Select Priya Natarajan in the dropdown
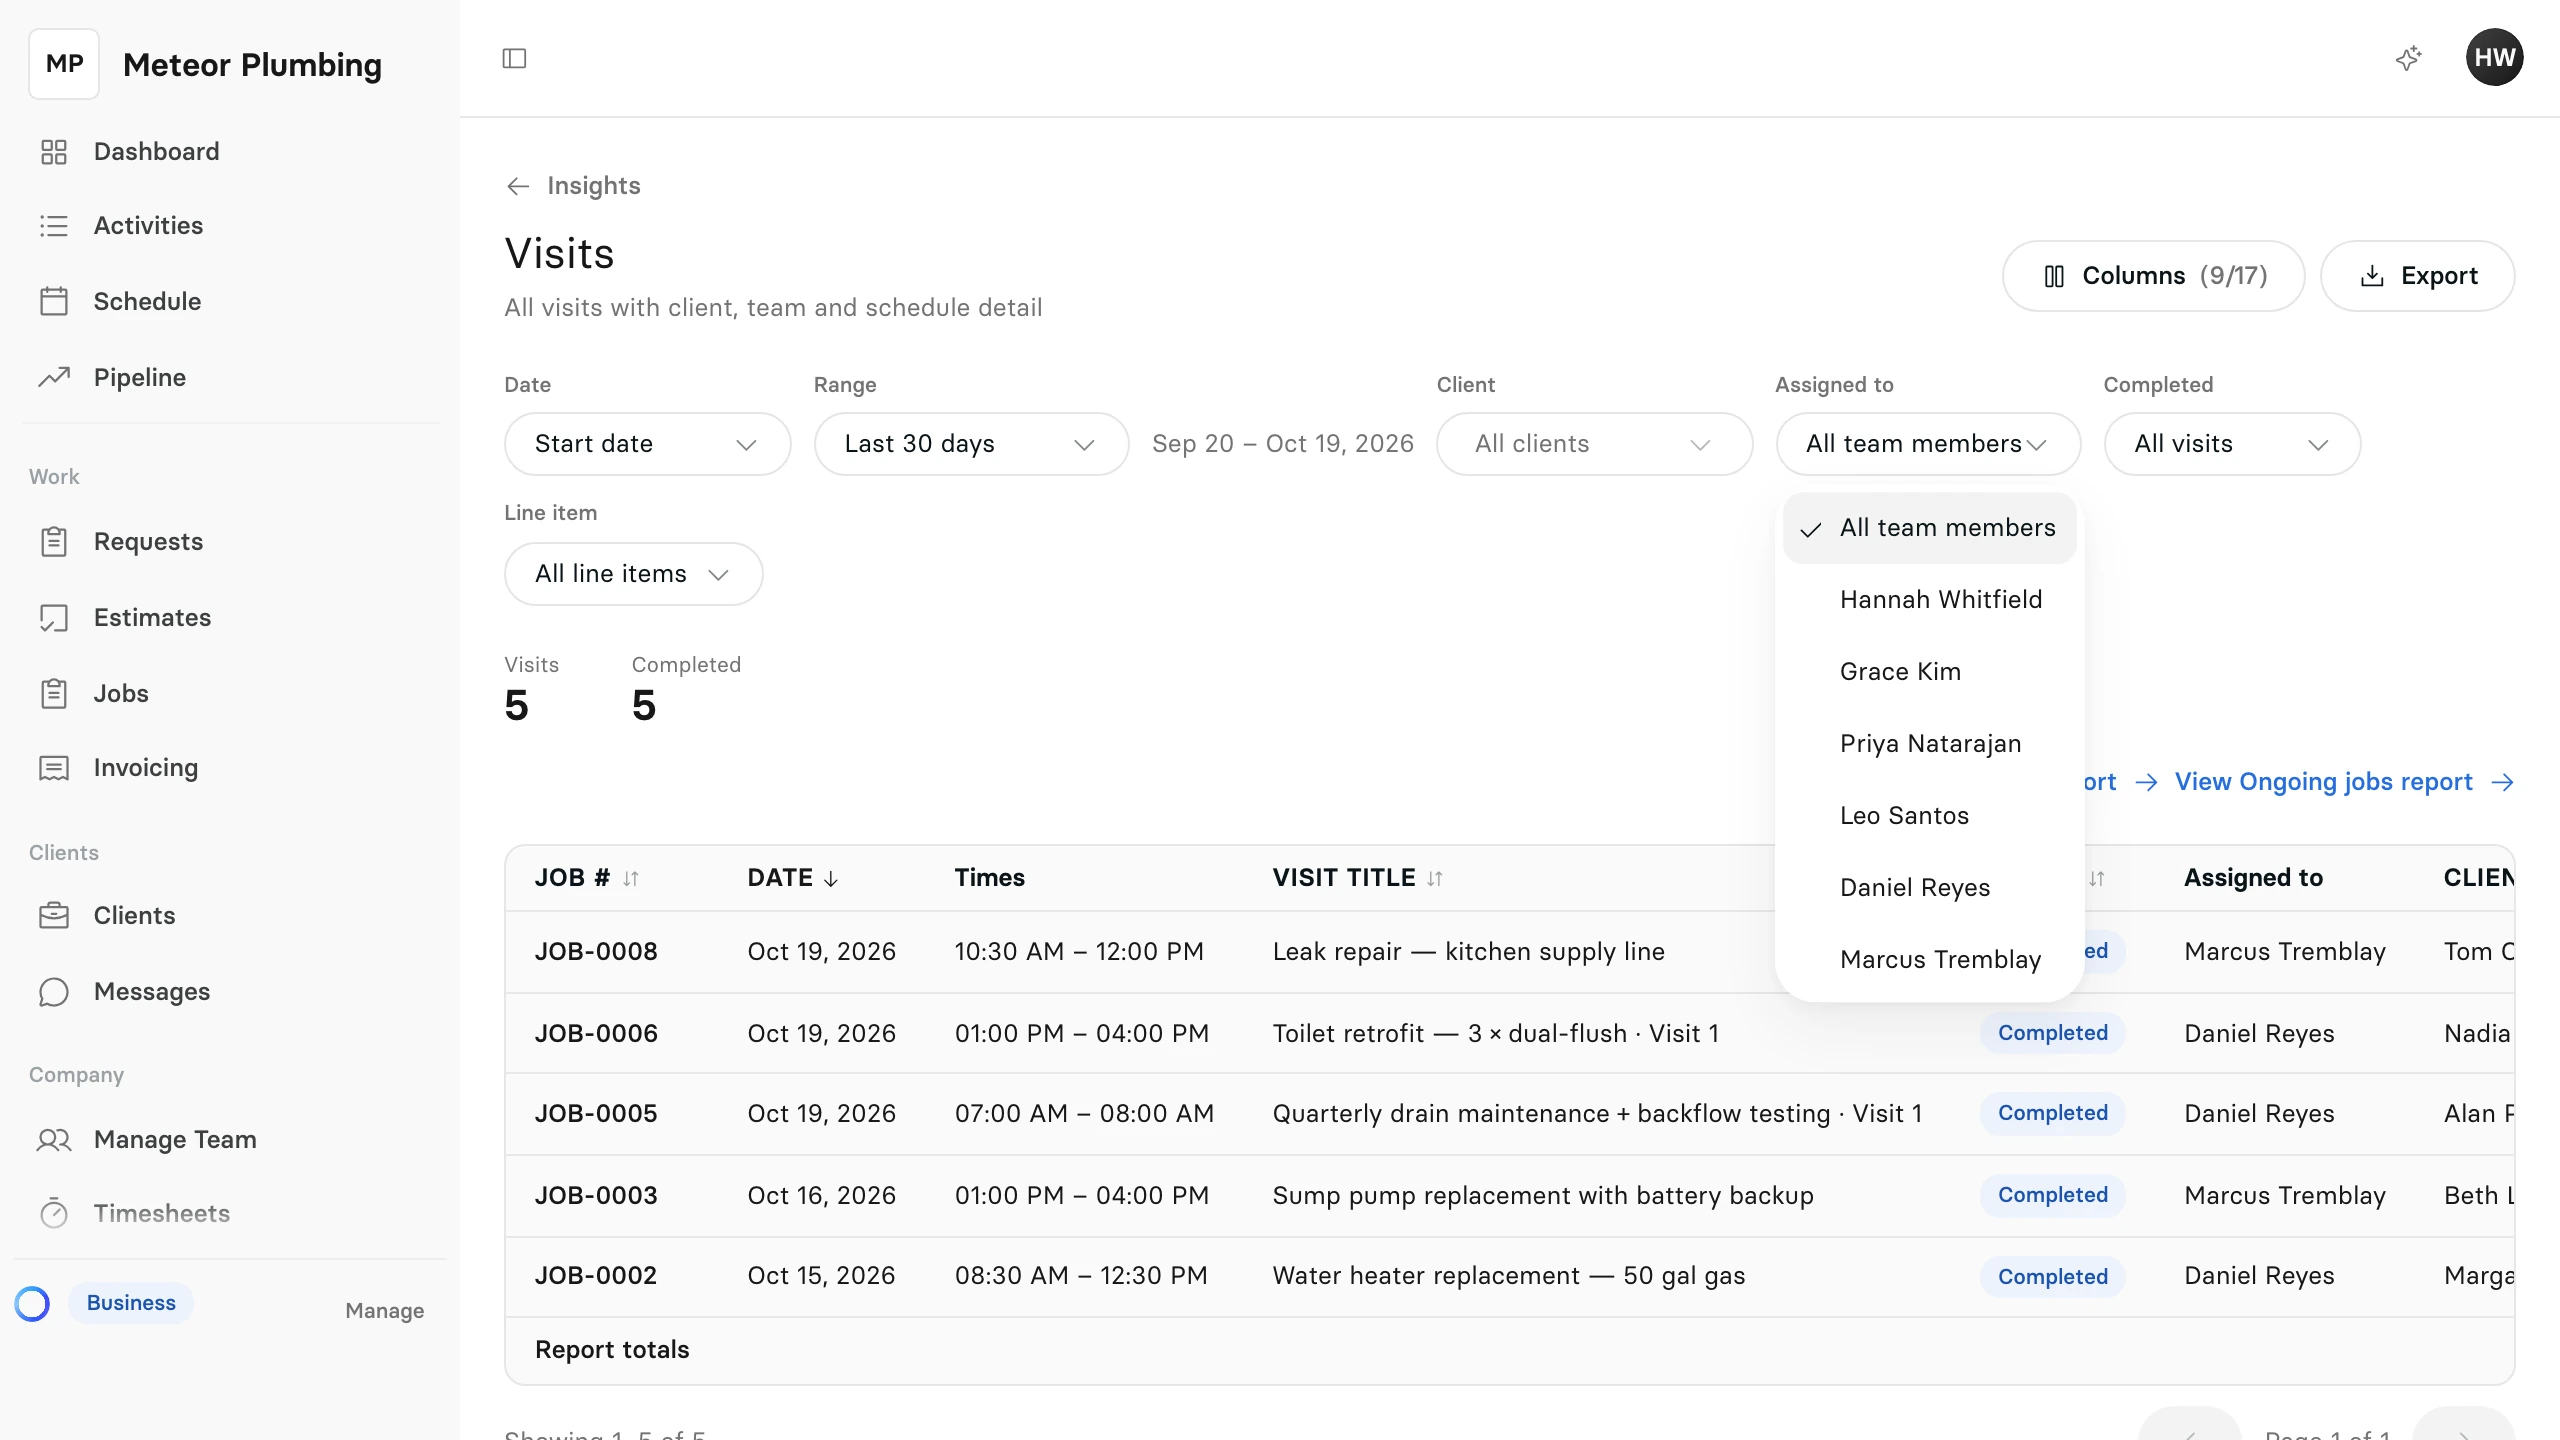The width and height of the screenshot is (2560, 1440). click(x=1929, y=744)
